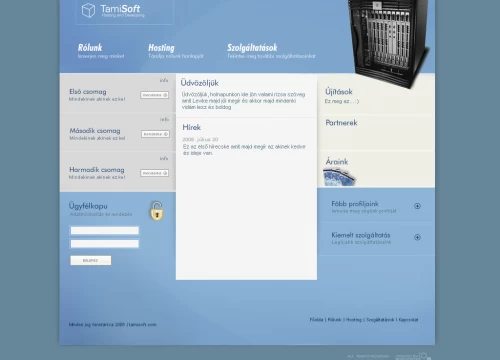The height and width of the screenshot is (360, 500).
Task: Click the Második csomag package title
Action: click(95, 131)
